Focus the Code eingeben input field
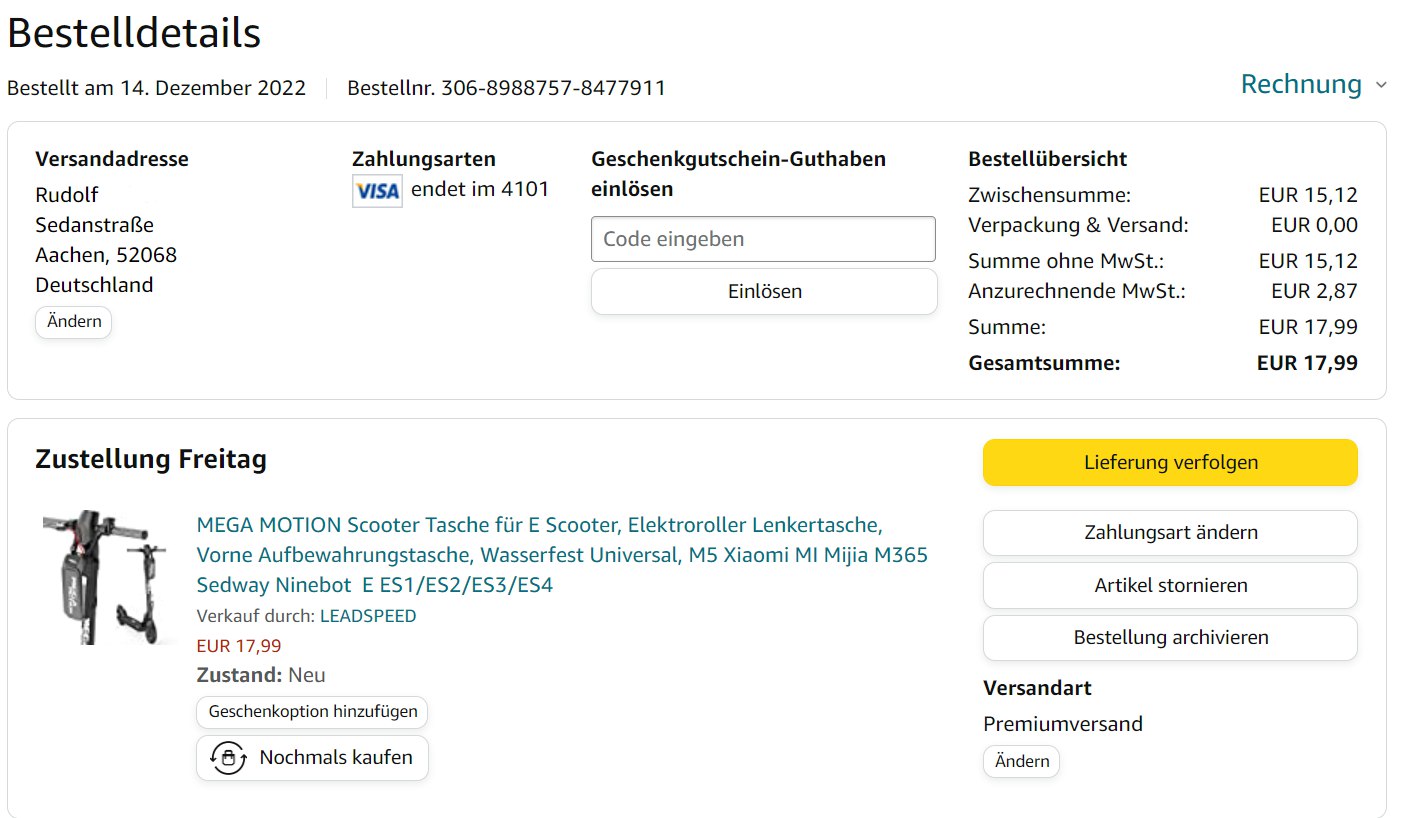The image size is (1413, 818). click(763, 239)
